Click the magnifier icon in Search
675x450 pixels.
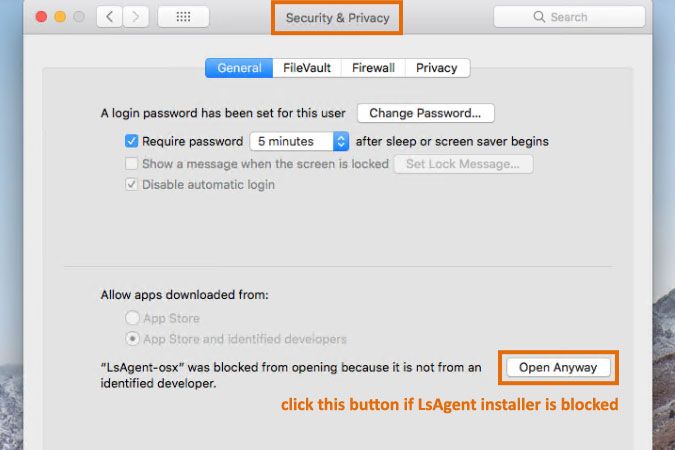tap(541, 17)
